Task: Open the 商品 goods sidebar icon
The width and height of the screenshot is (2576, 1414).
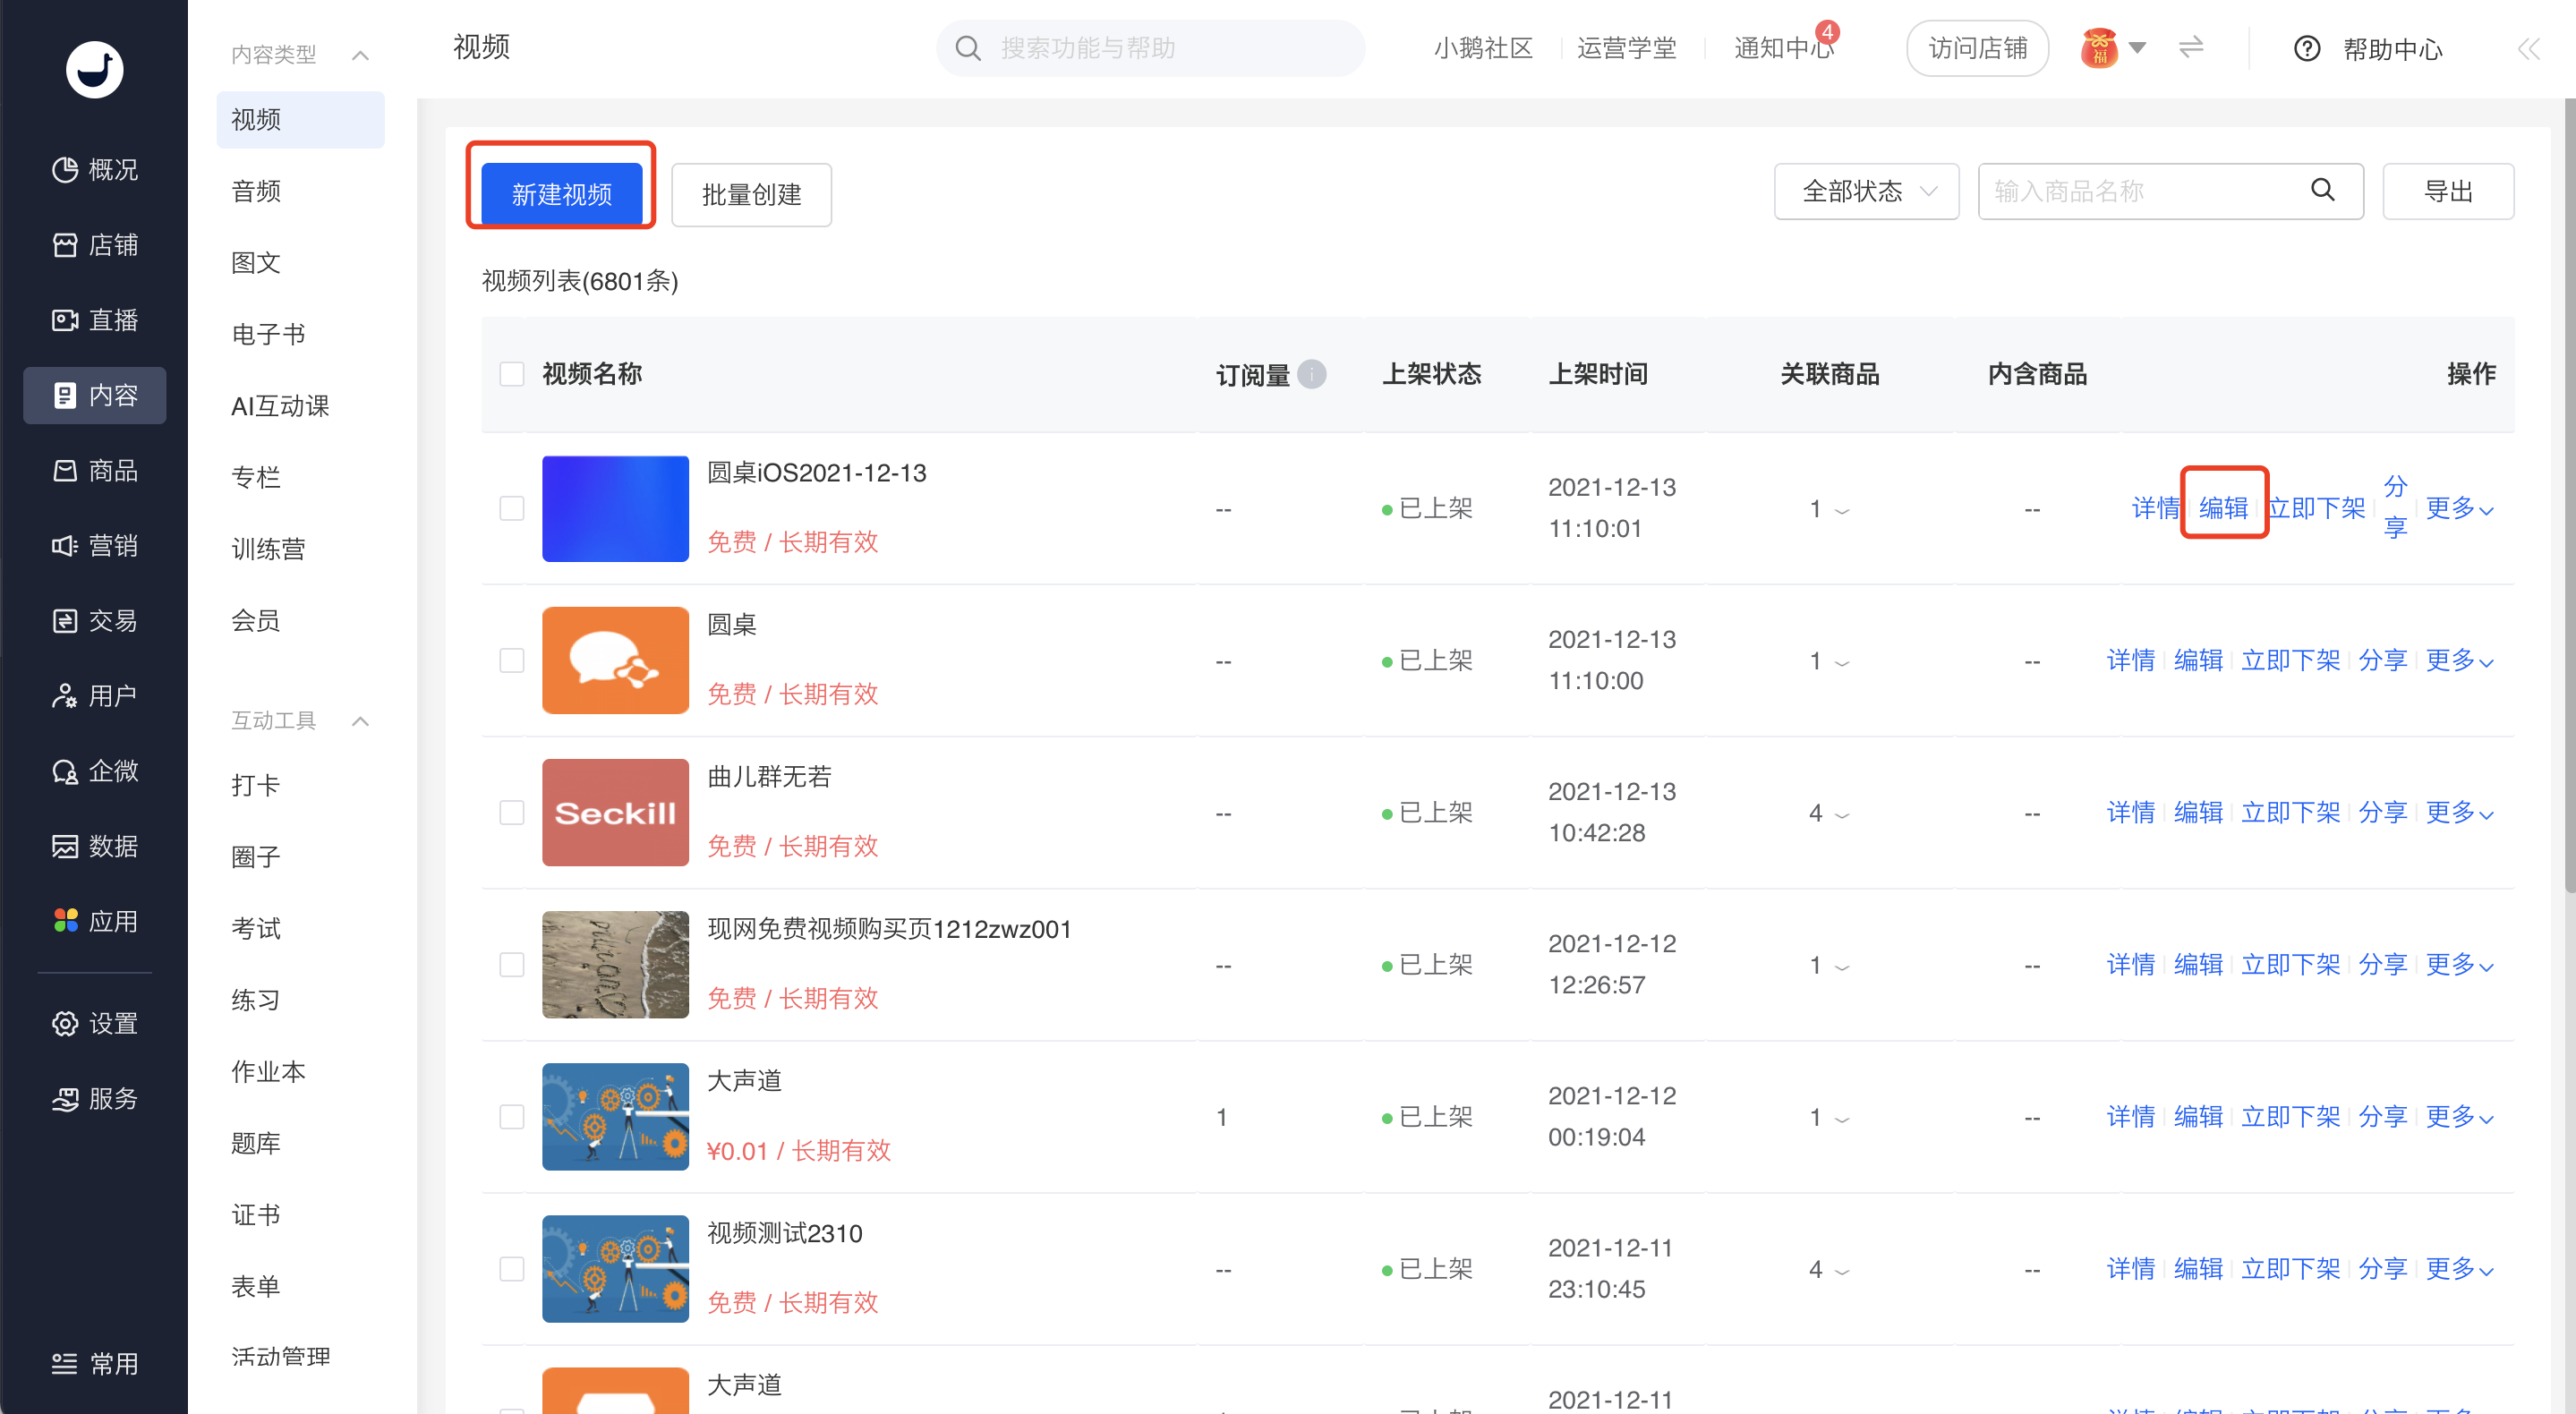Action: [x=64, y=470]
